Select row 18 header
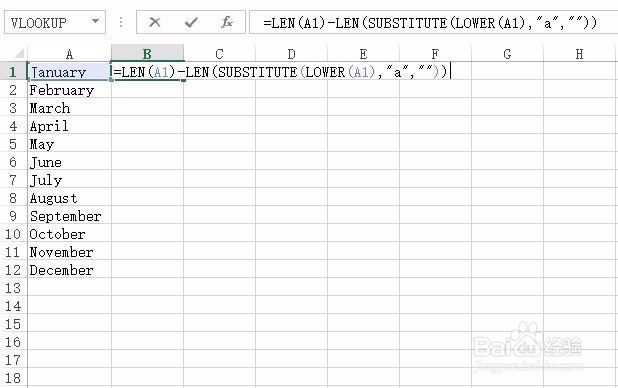618x388 pixels. click(x=13, y=378)
